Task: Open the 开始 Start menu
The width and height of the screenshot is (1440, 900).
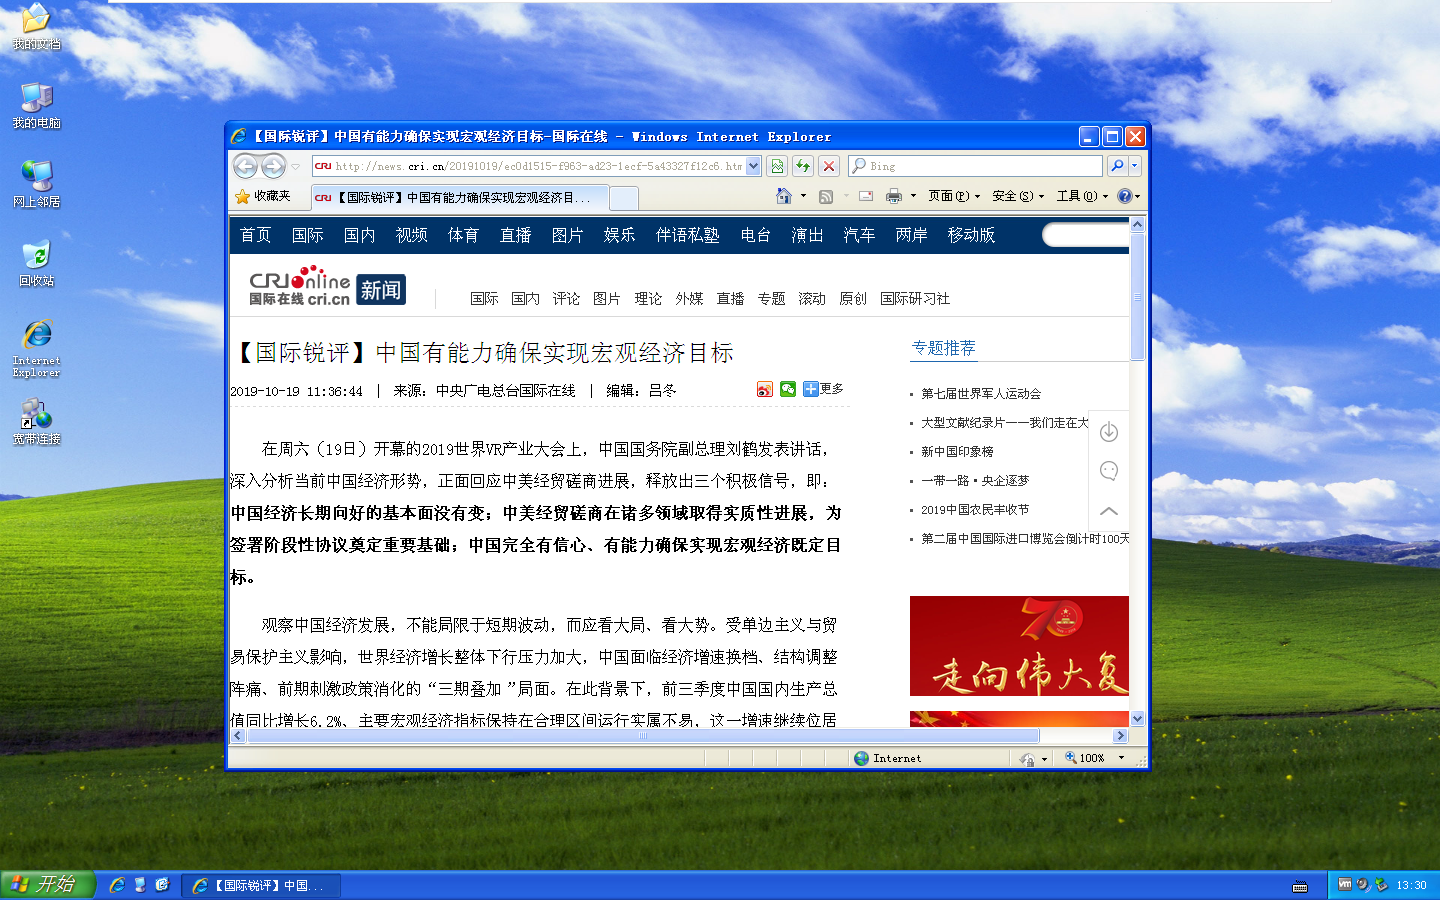Action: 46,884
